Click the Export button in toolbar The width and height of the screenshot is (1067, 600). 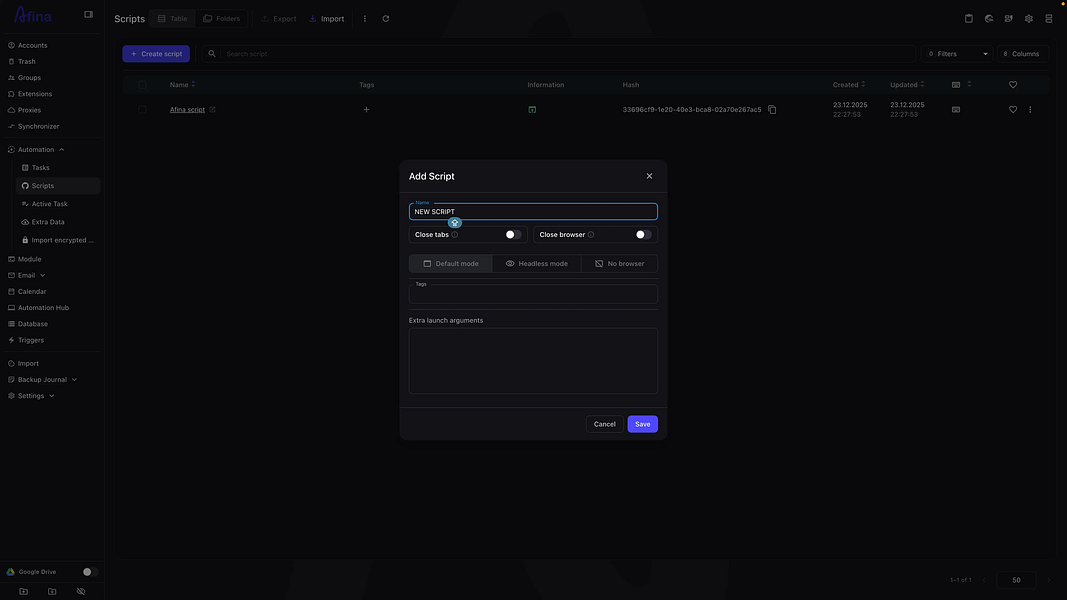[279, 19]
